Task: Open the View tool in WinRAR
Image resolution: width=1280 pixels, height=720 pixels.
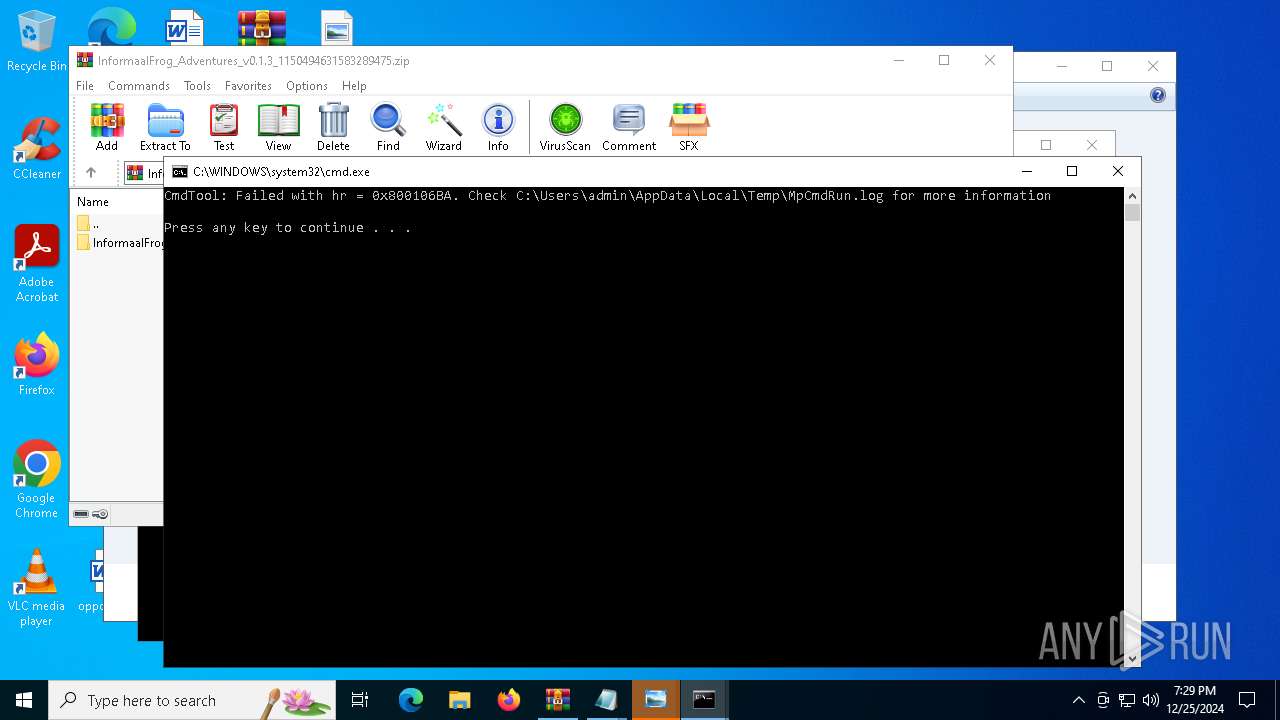Action: coord(278,127)
